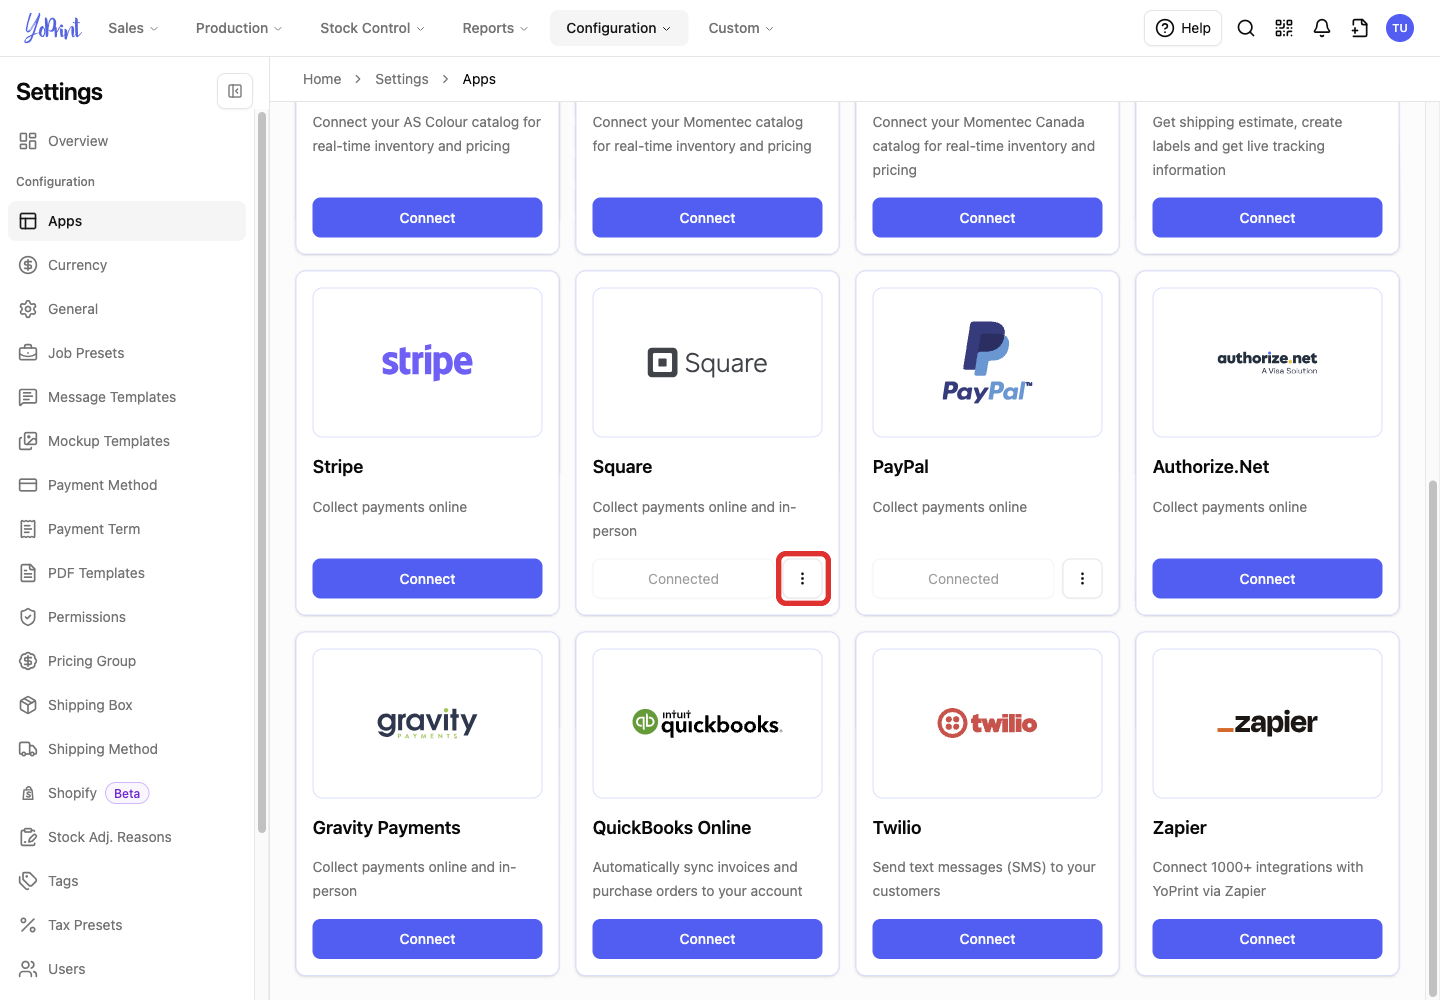Open the Help button
The height and width of the screenshot is (1000, 1440).
click(1183, 28)
